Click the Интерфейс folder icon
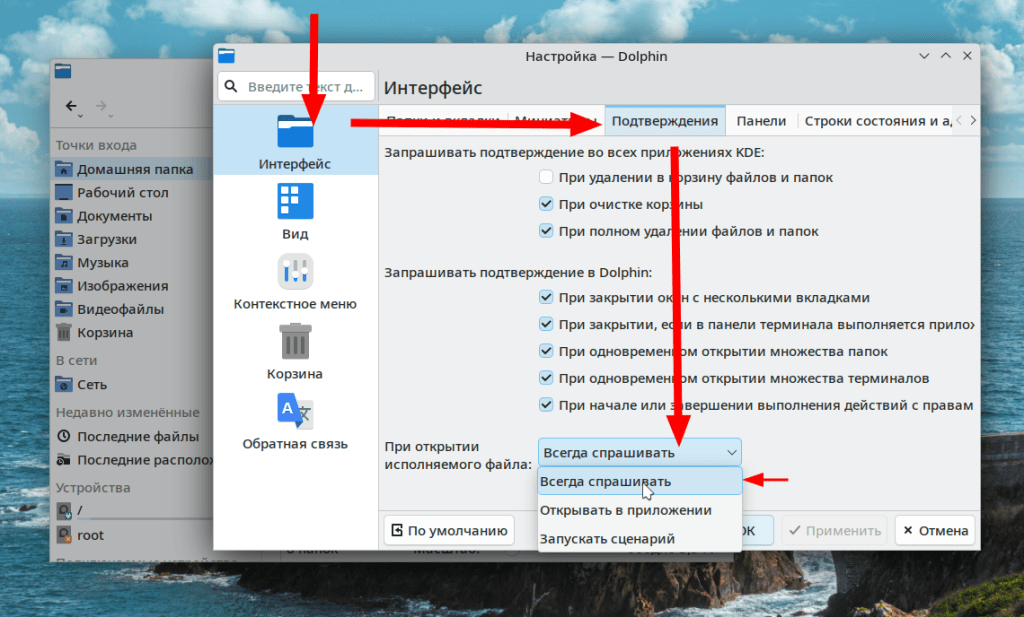1024x617 pixels. pyautogui.click(x=295, y=132)
